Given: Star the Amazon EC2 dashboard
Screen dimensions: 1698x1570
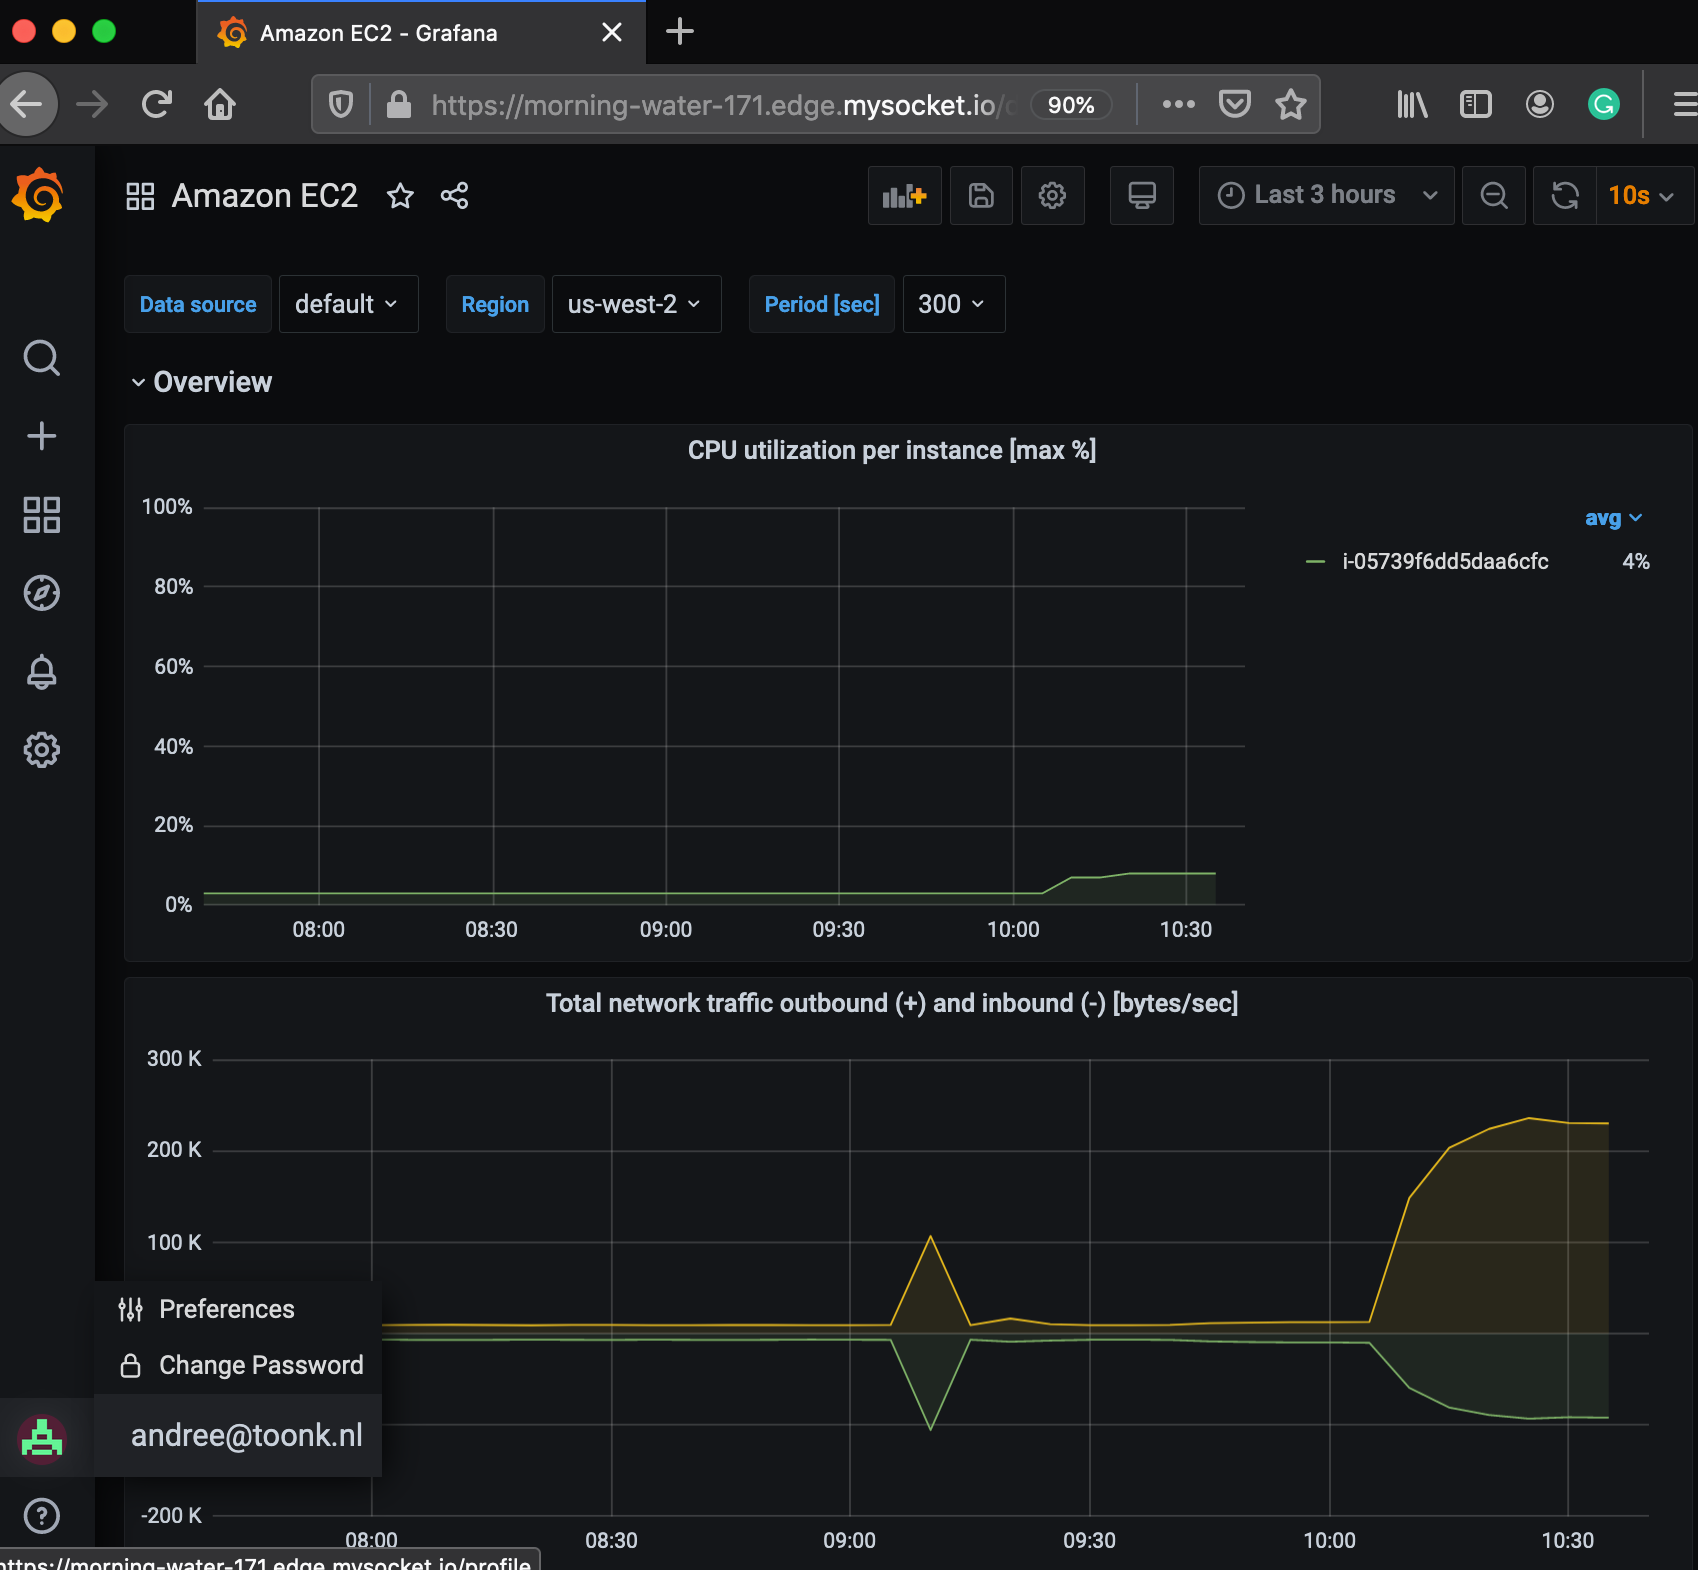Looking at the screenshot, I should (x=400, y=196).
